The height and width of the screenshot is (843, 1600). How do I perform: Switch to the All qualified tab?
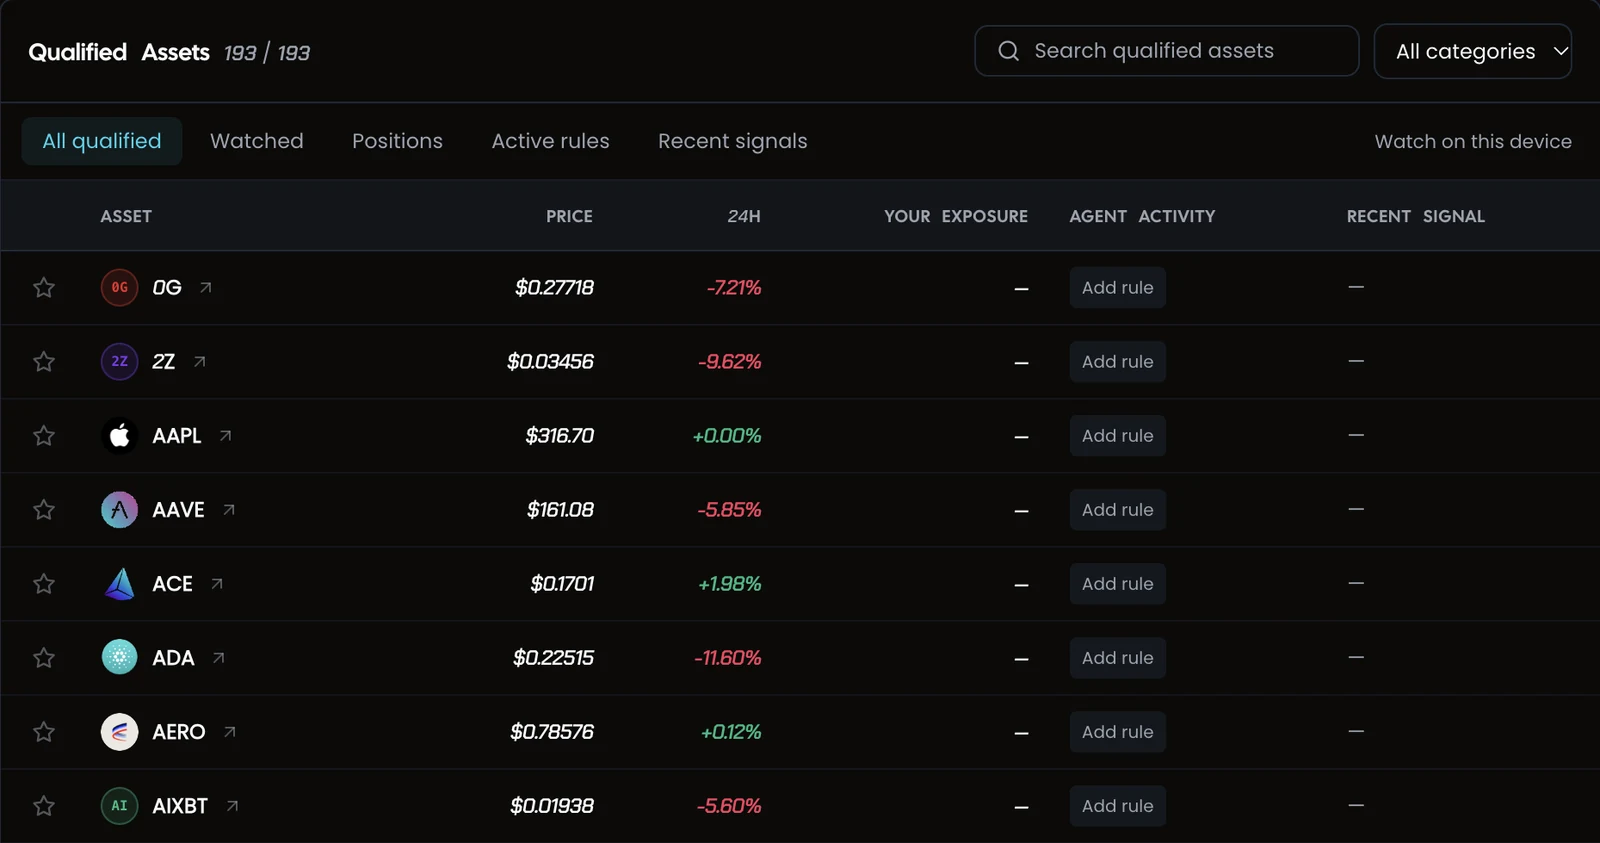click(x=102, y=141)
